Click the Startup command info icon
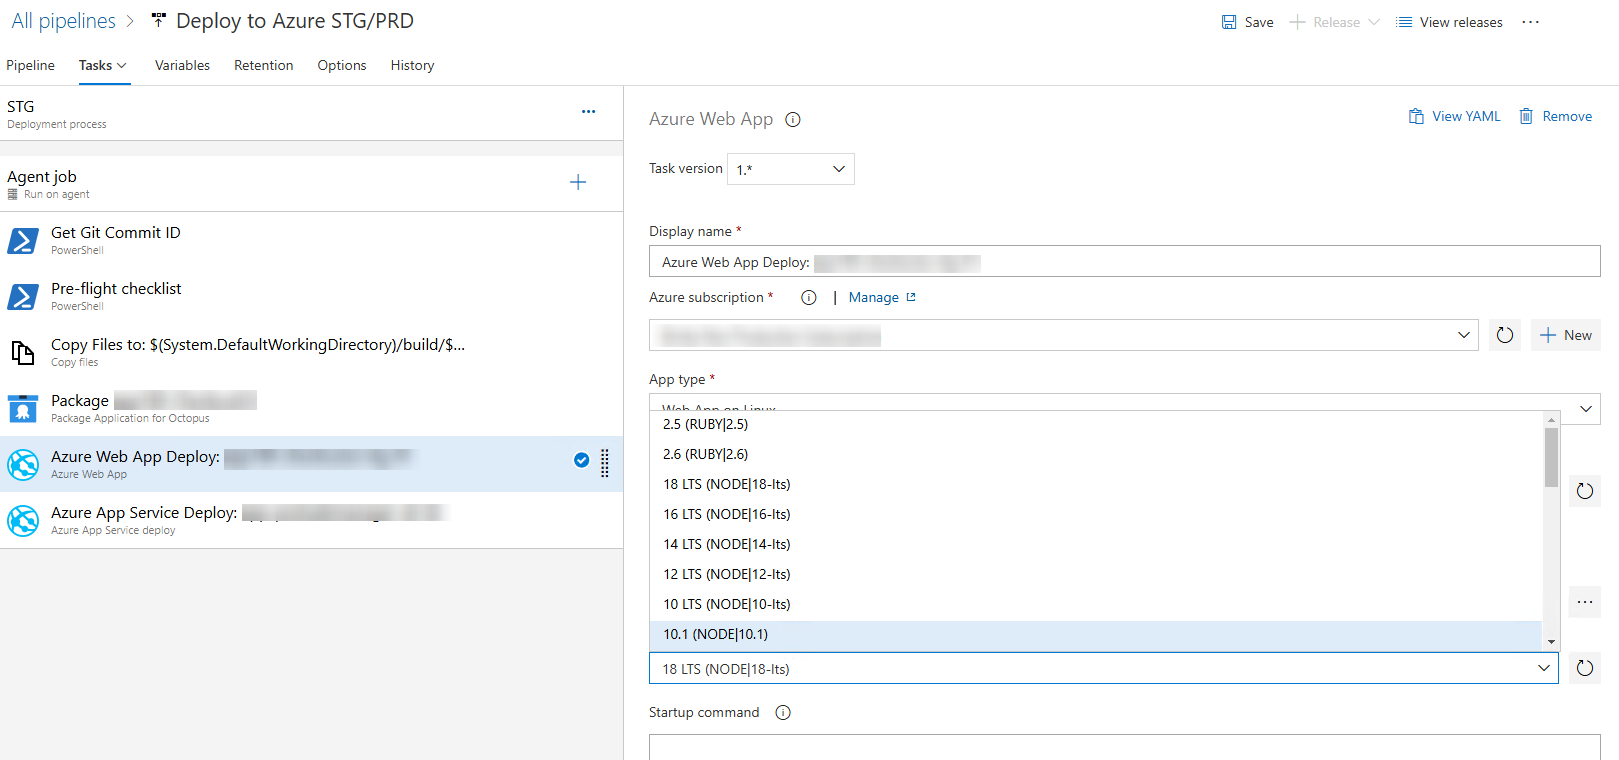This screenshot has width=1619, height=760. (x=783, y=712)
